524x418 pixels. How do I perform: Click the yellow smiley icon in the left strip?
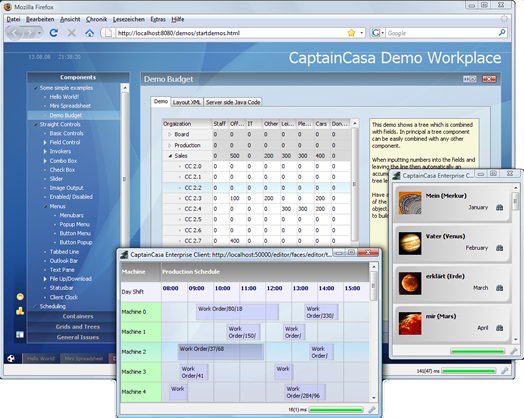(x=20, y=297)
